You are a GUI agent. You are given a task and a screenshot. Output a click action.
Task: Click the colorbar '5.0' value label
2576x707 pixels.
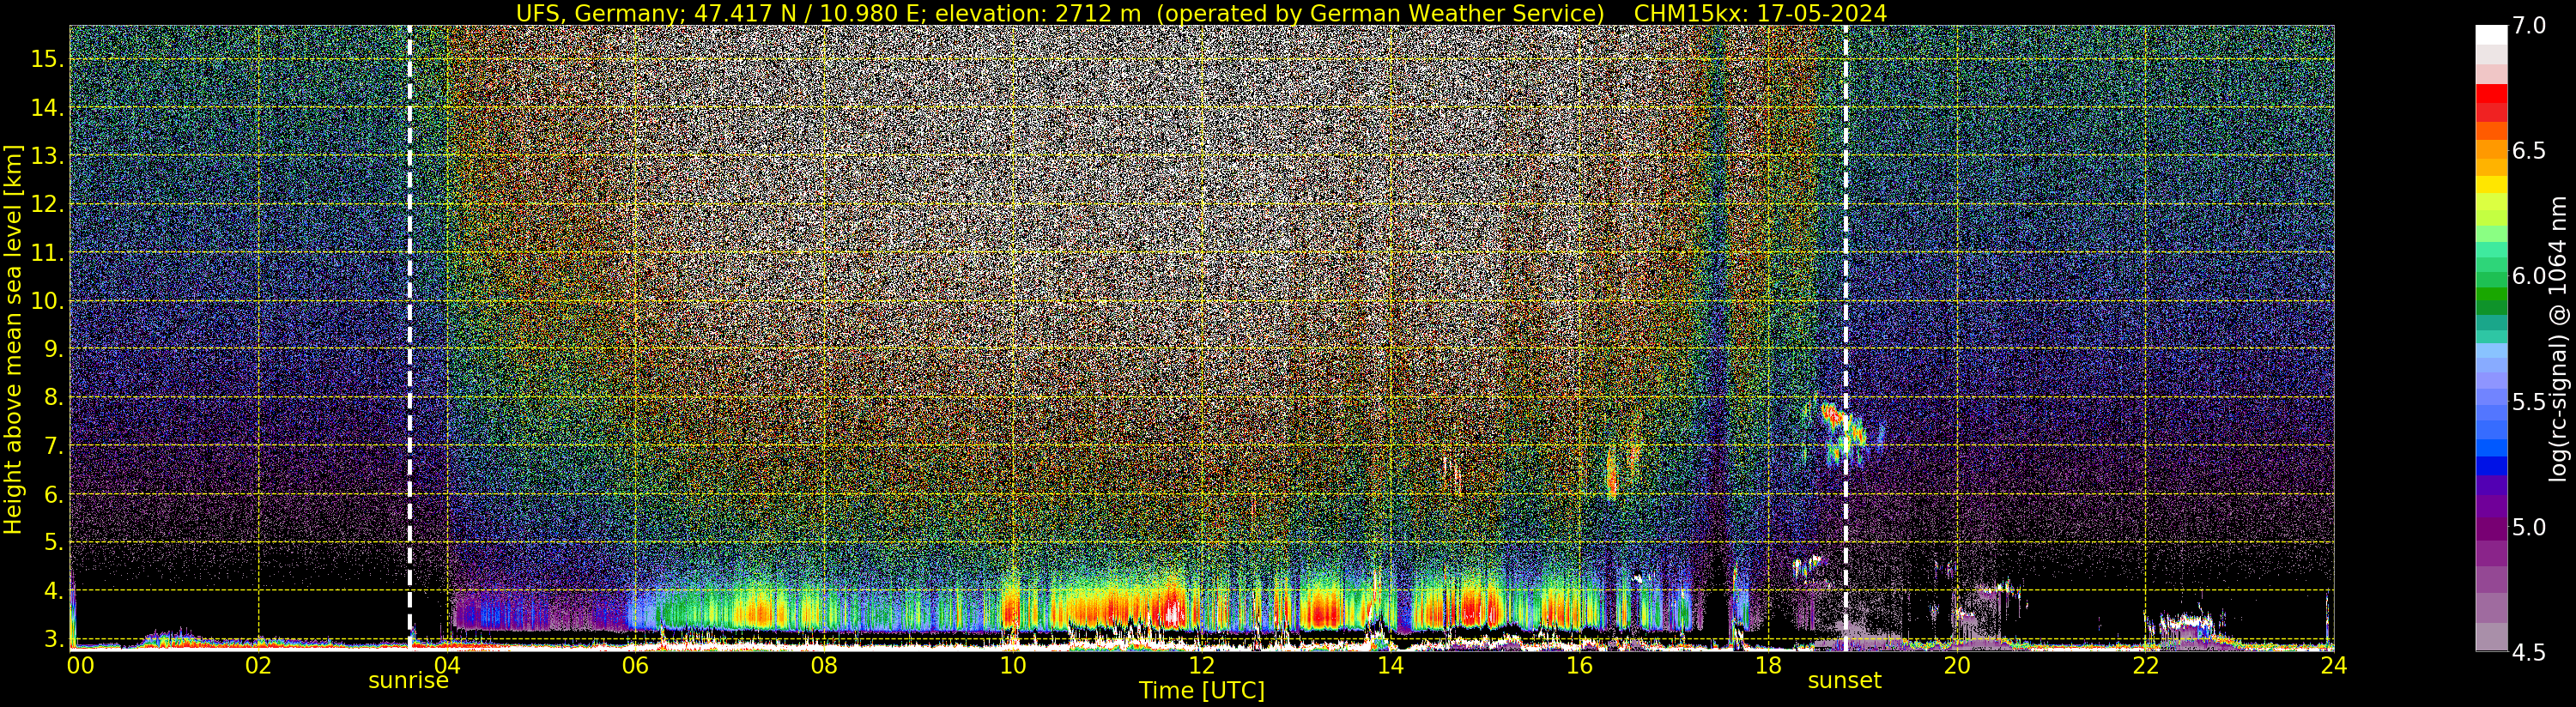(2528, 527)
